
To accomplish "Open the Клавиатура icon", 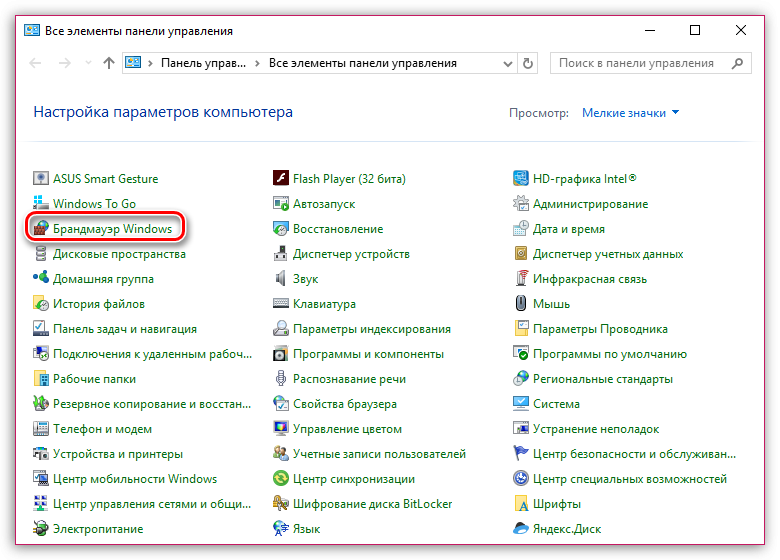I will click(x=281, y=304).
